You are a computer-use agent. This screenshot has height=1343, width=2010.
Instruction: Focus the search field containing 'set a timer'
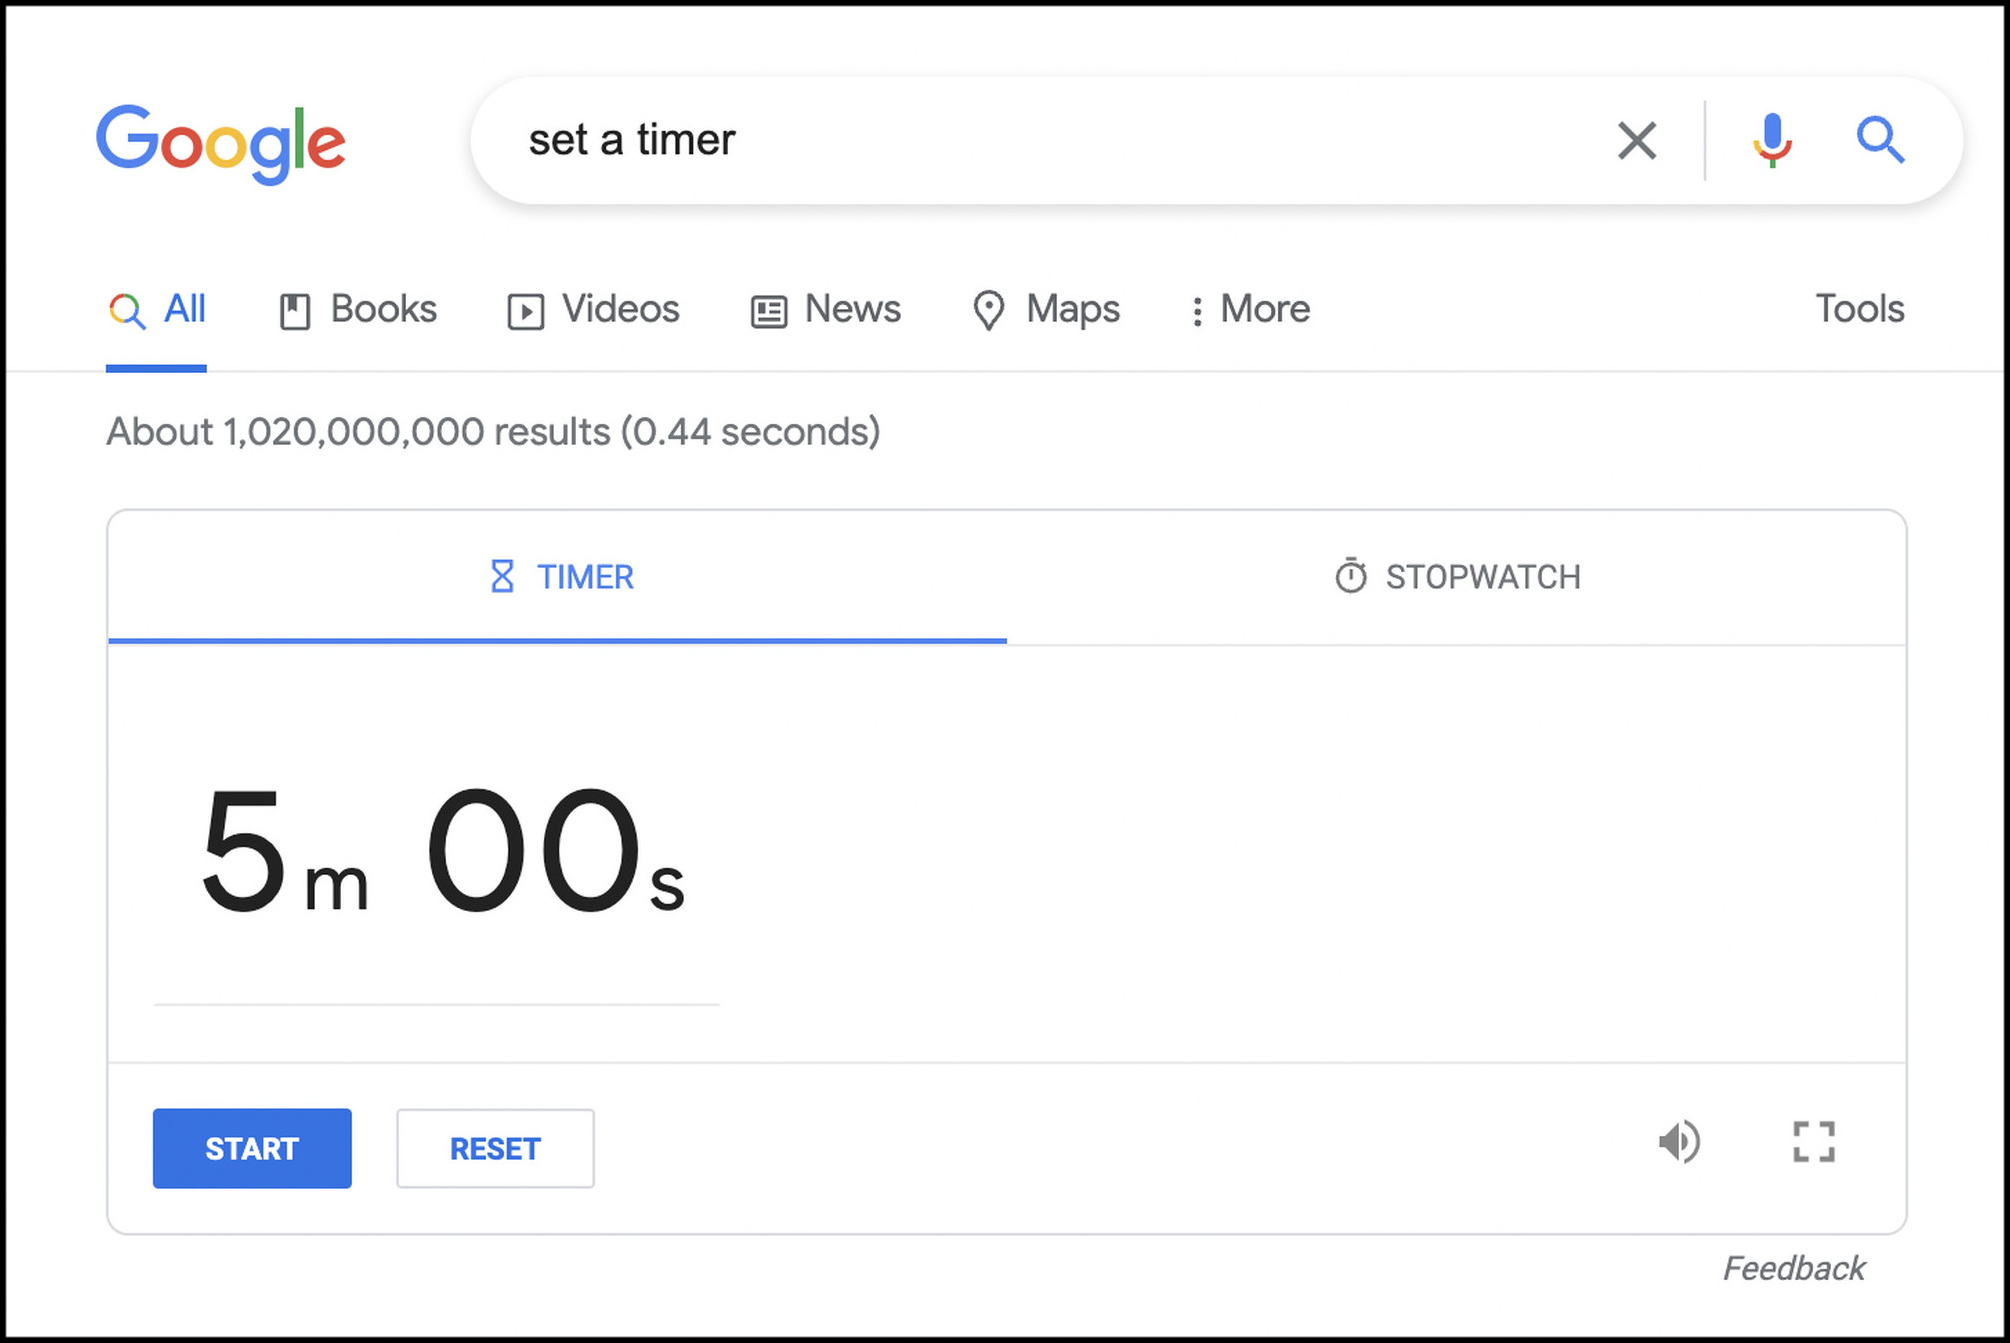(1050, 140)
